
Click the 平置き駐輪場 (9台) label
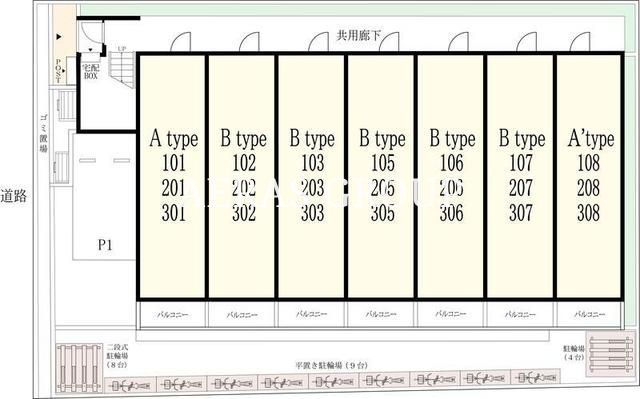[331, 365]
